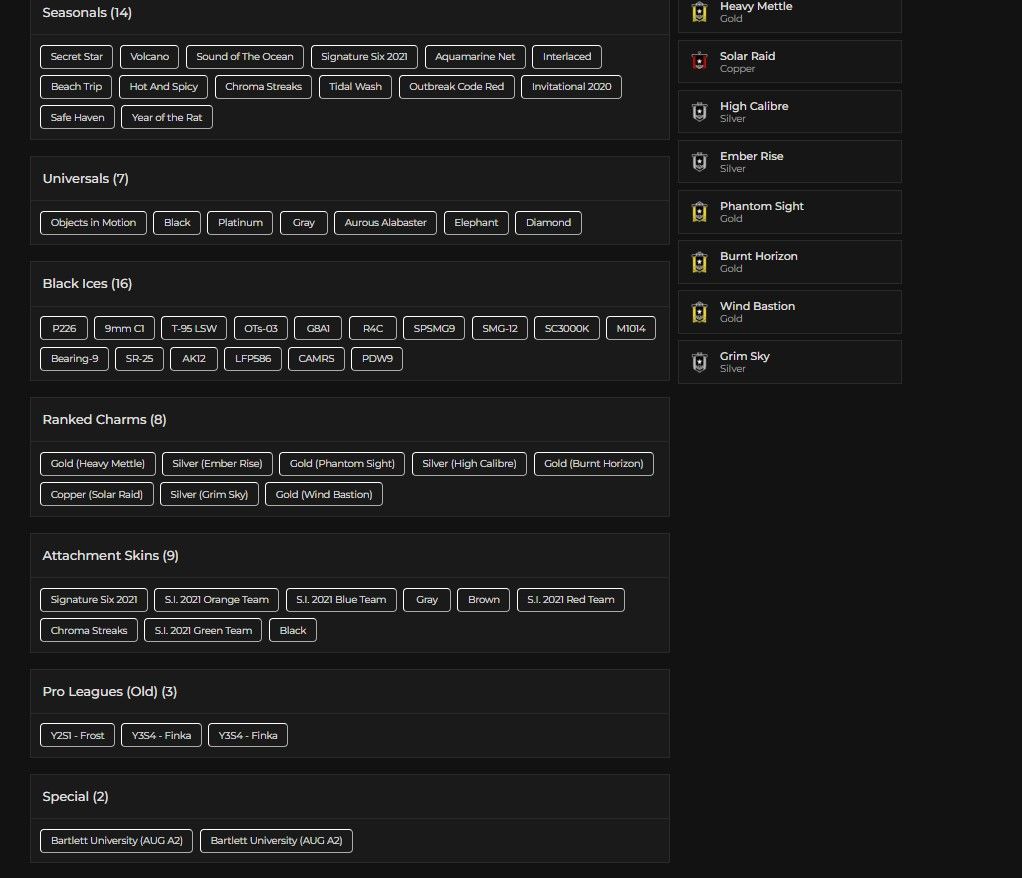Select the Volcano seasonal skin tag
Viewport: 1022px width, 878px height.
click(149, 57)
